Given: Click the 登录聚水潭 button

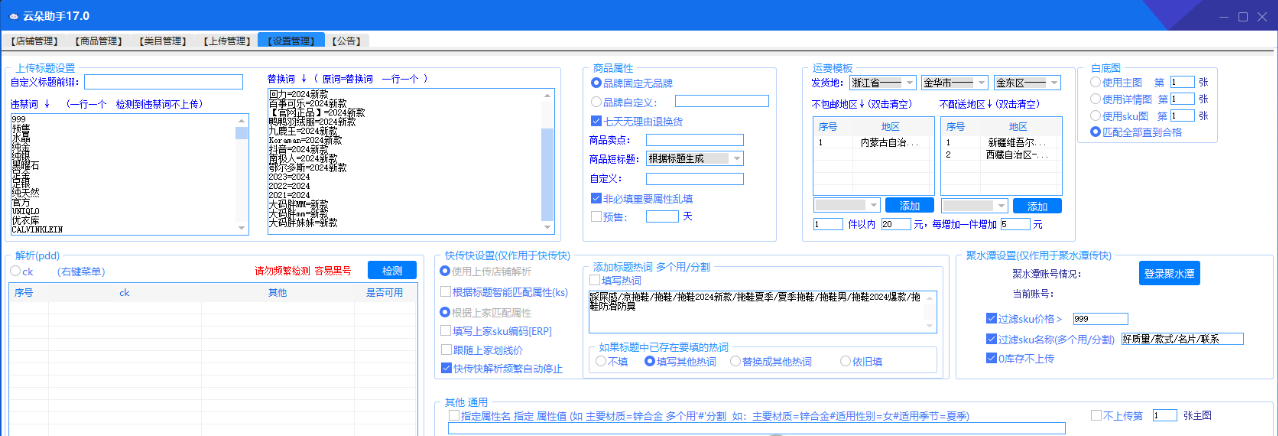Looking at the screenshot, I should click(1169, 273).
